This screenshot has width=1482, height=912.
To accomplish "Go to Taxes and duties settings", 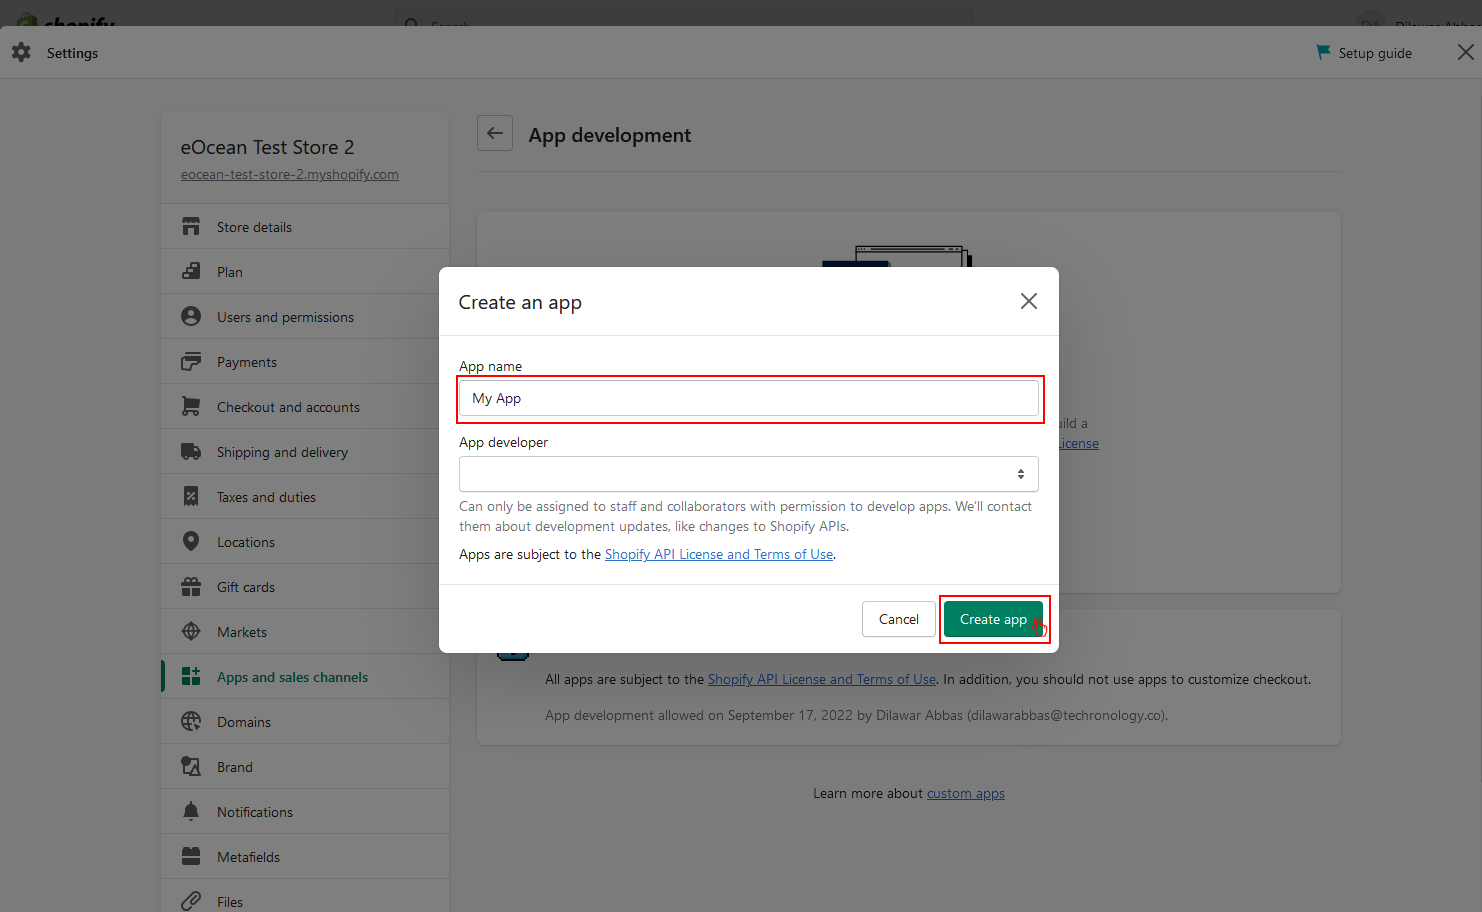I will click(266, 497).
